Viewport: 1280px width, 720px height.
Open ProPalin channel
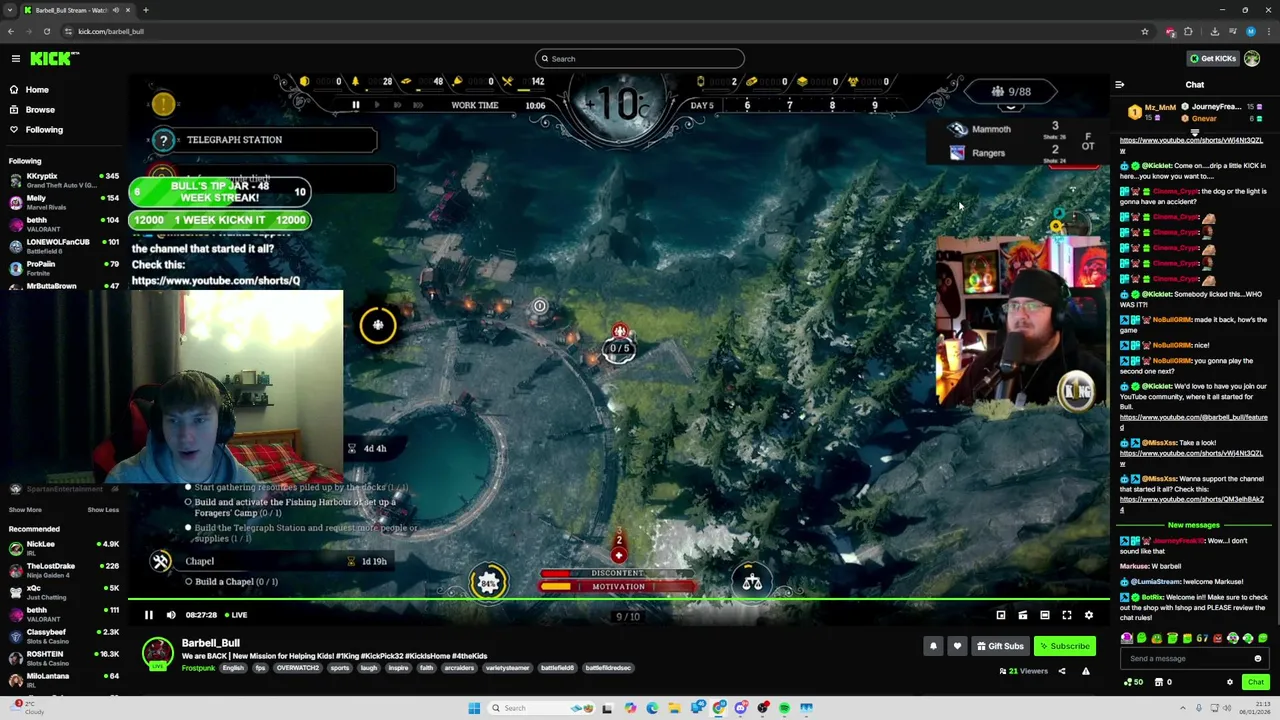[x=64, y=267]
